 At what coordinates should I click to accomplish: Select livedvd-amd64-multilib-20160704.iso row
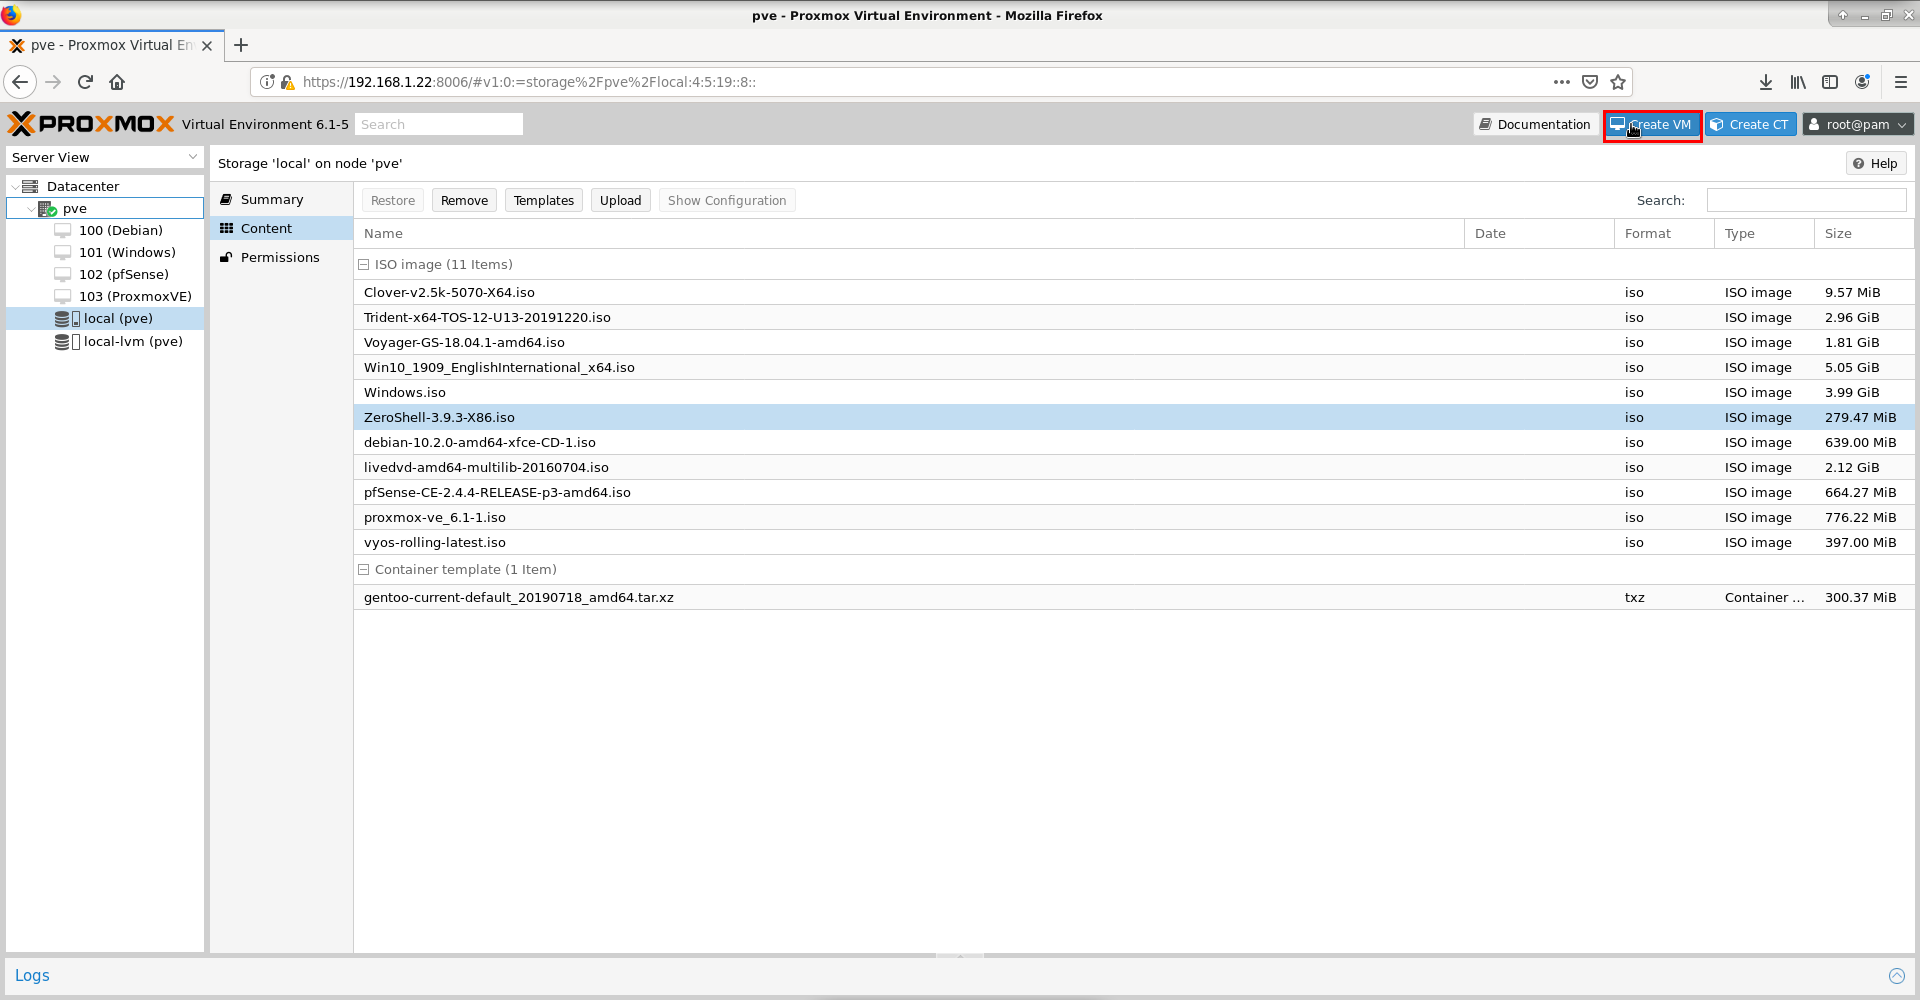[x=1134, y=468]
